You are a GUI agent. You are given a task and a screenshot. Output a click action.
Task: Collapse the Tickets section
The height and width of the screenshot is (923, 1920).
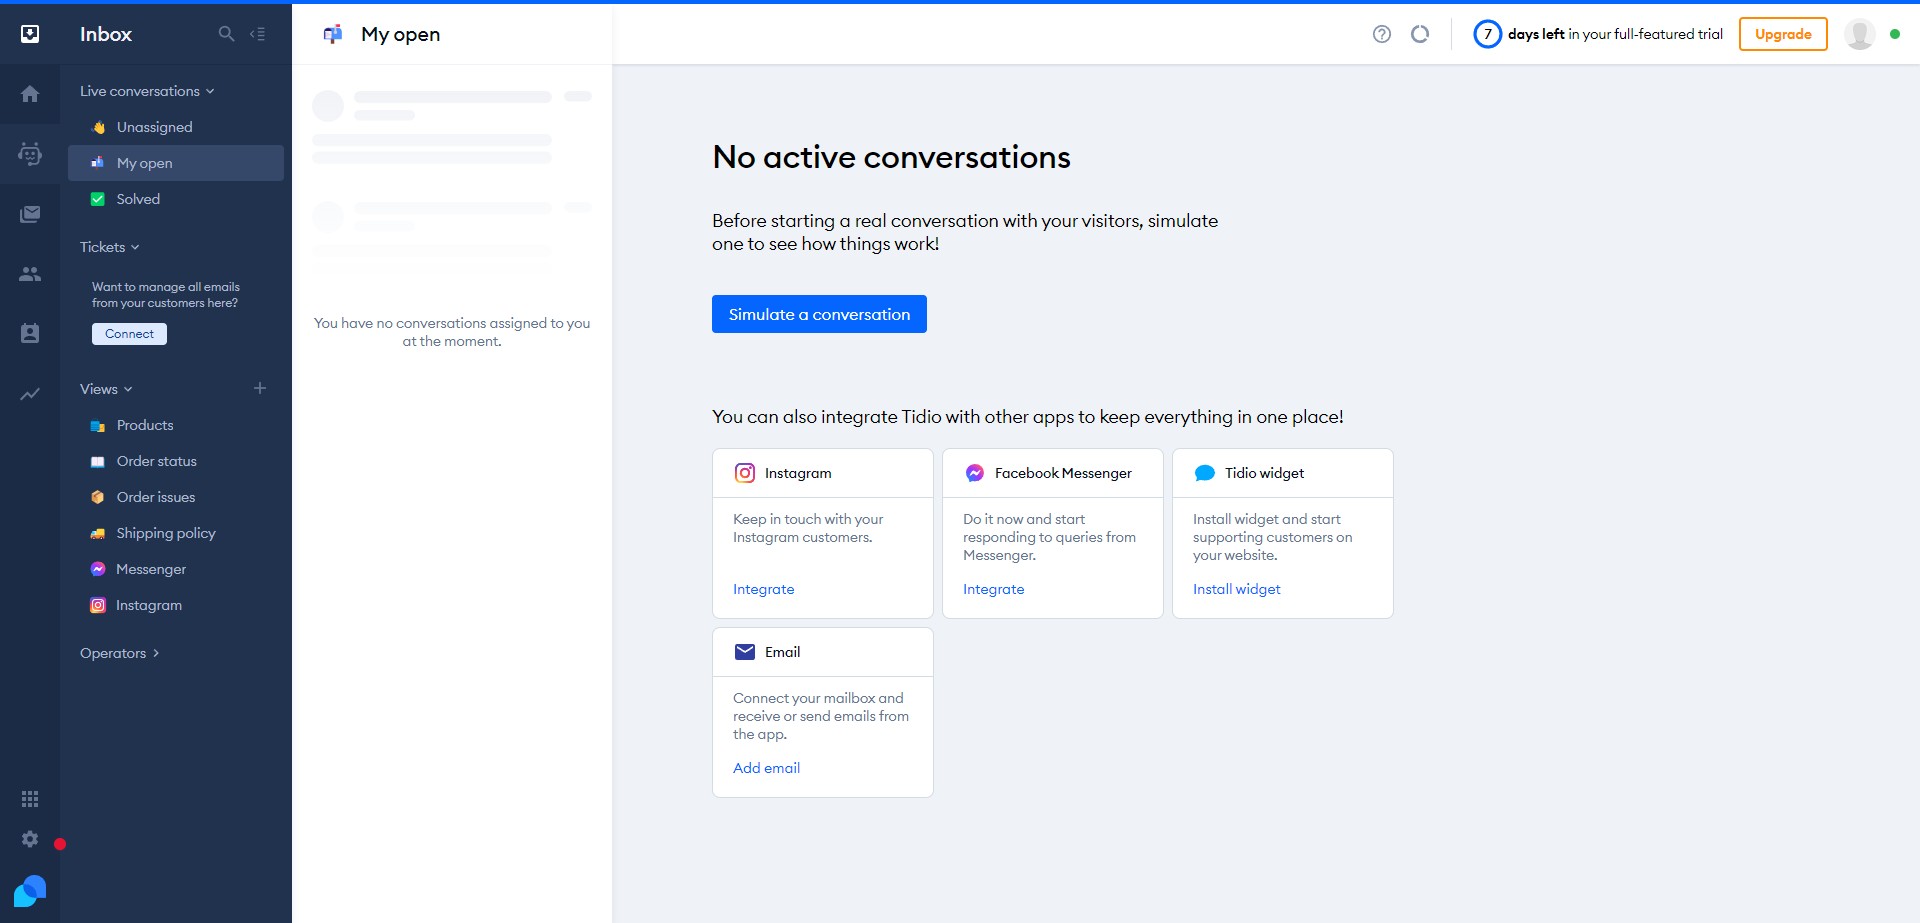110,247
